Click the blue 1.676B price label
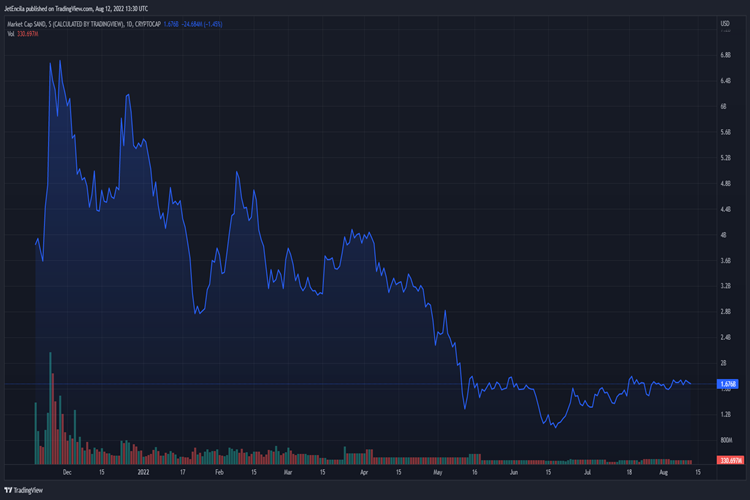Image resolution: width=750 pixels, height=500 pixels. click(727, 384)
